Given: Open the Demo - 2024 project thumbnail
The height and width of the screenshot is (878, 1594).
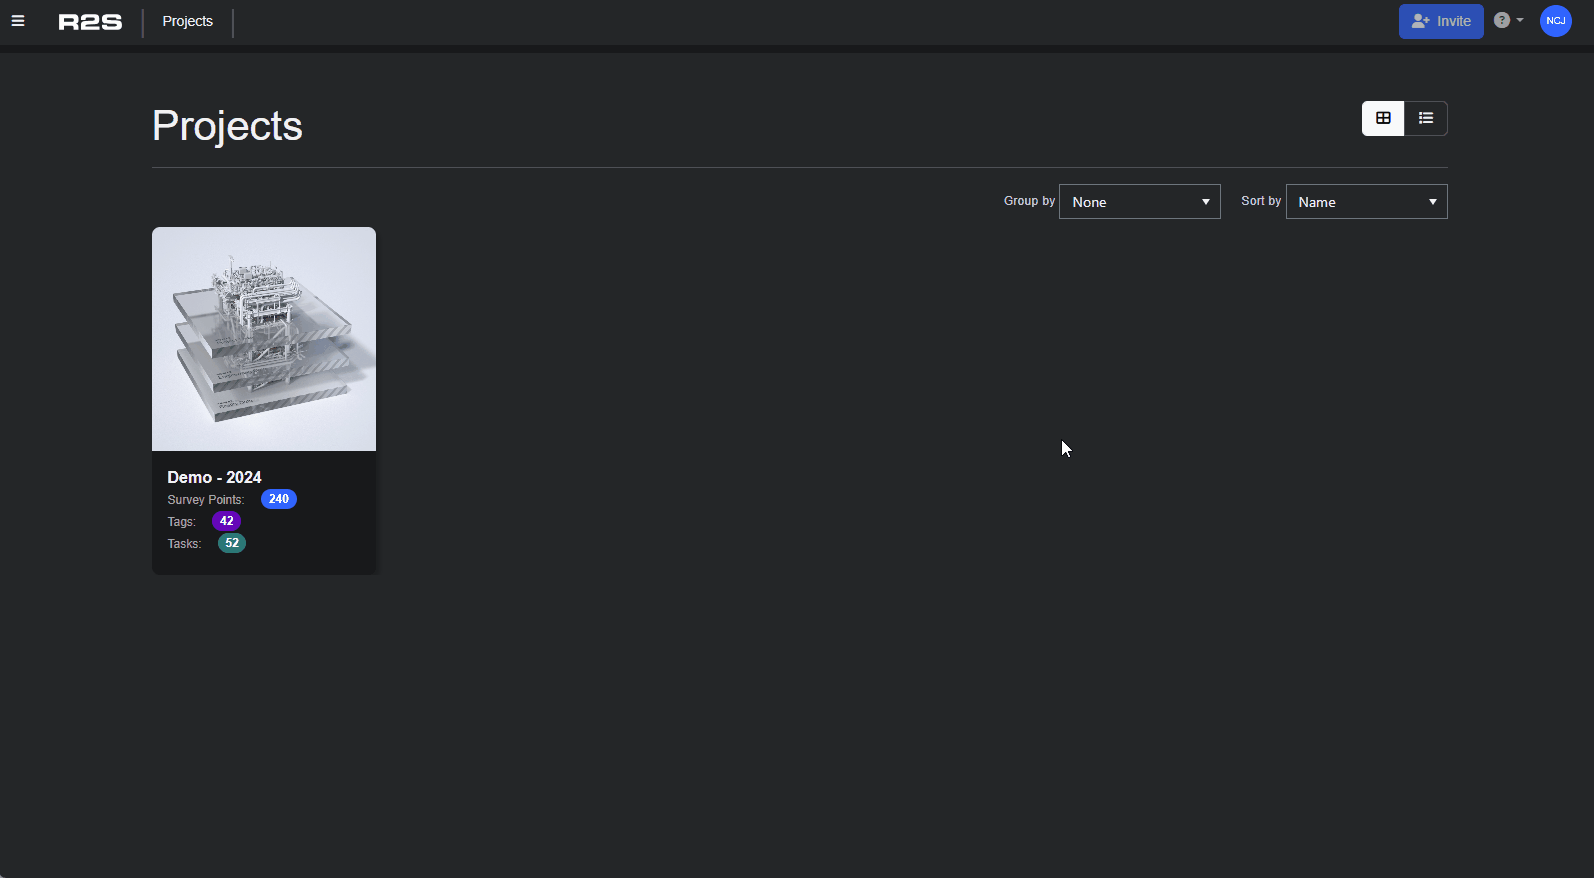Looking at the screenshot, I should [x=264, y=339].
